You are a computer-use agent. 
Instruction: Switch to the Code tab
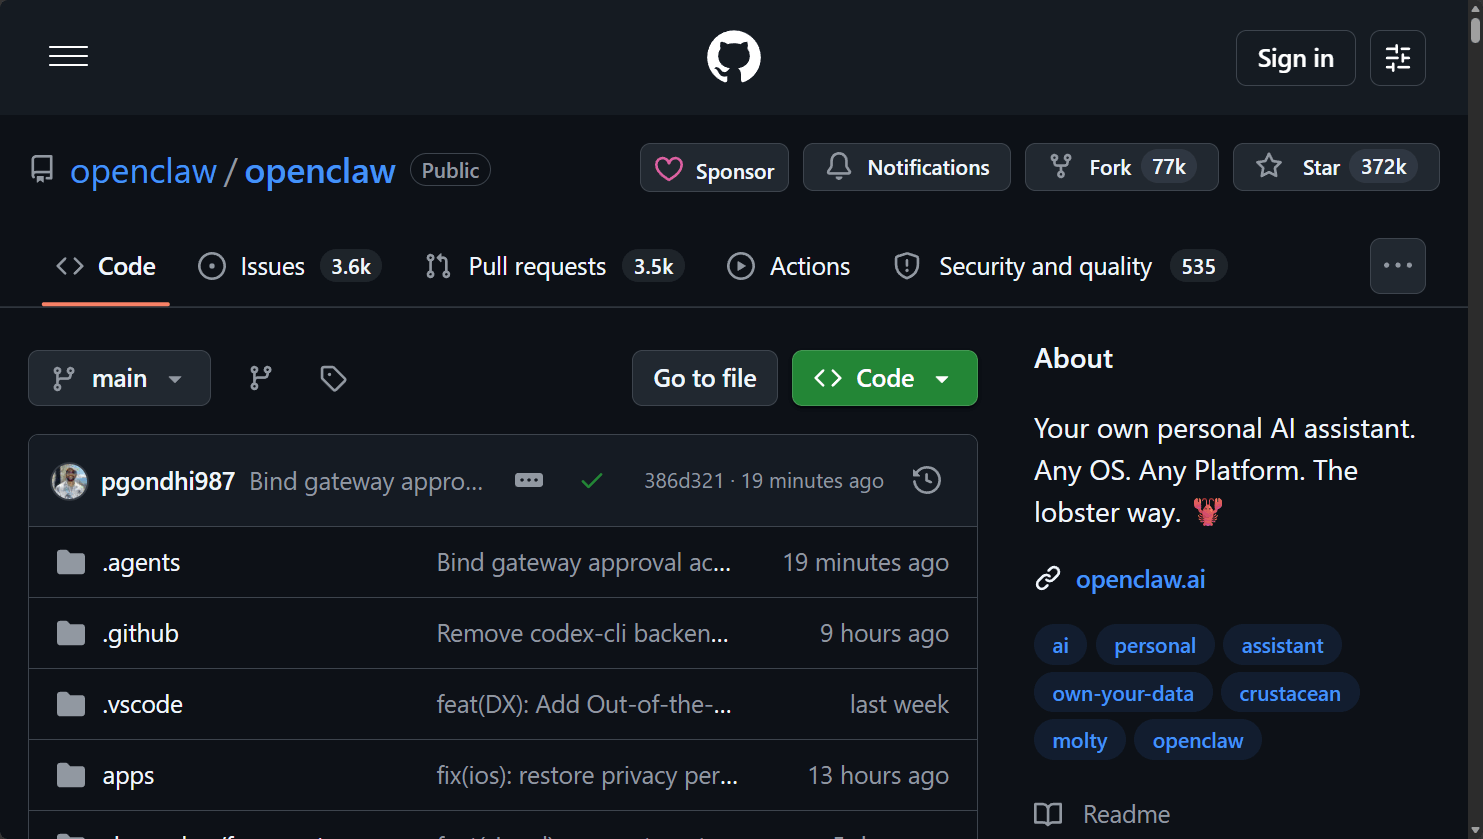(x=106, y=266)
